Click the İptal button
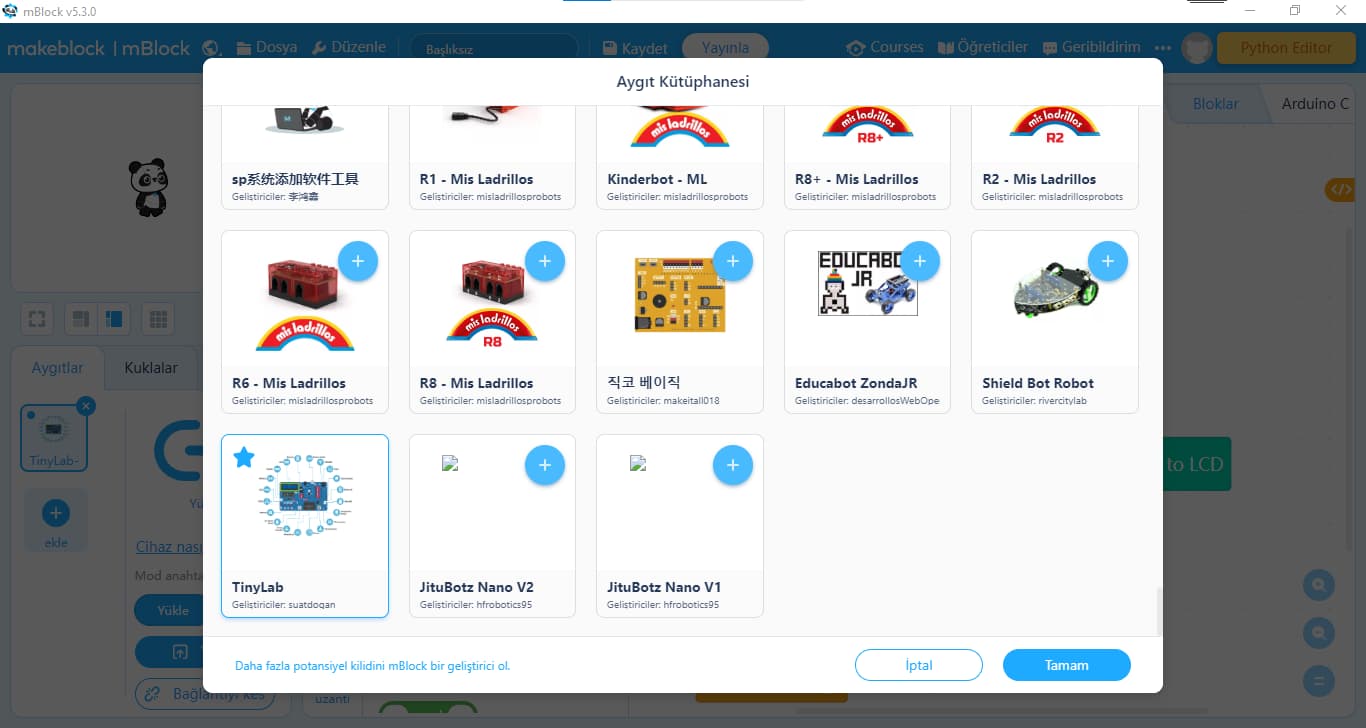The width and height of the screenshot is (1366, 728). (919, 665)
